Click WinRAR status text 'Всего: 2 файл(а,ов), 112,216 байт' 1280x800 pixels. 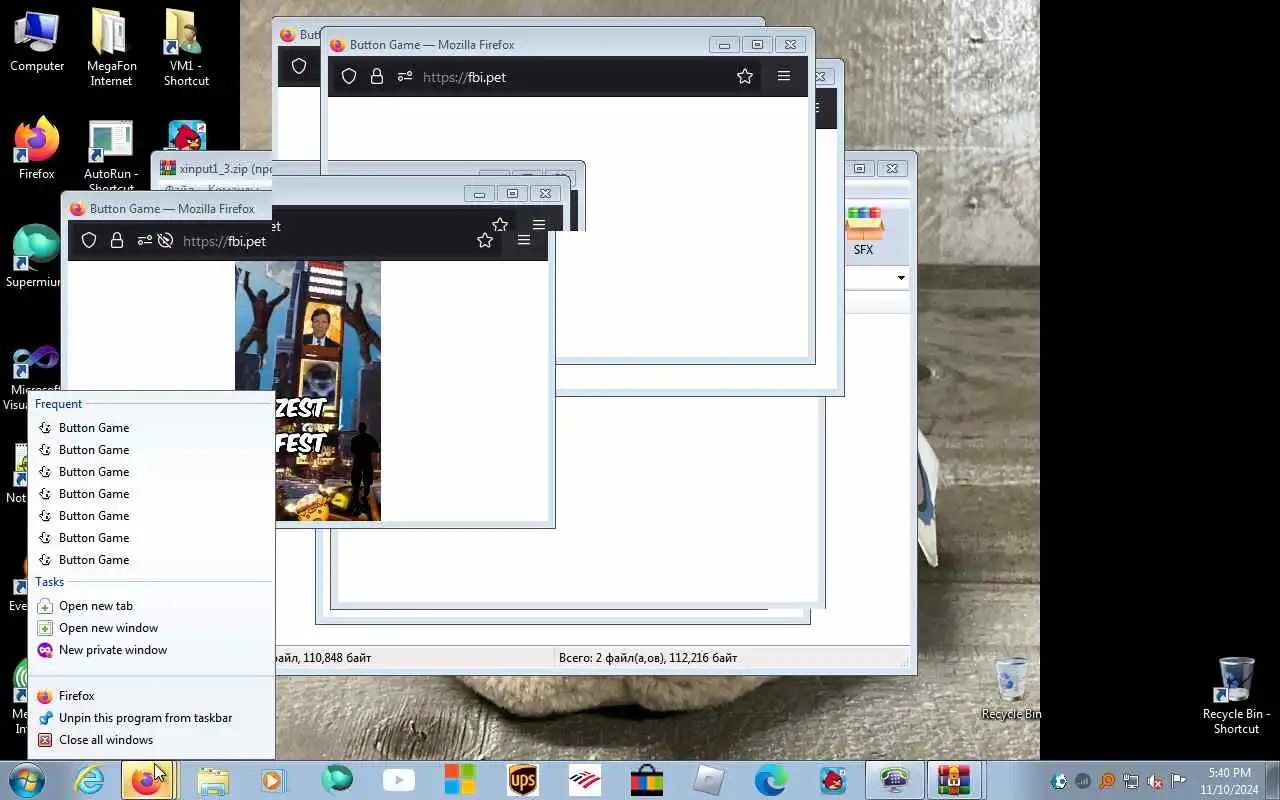648,658
